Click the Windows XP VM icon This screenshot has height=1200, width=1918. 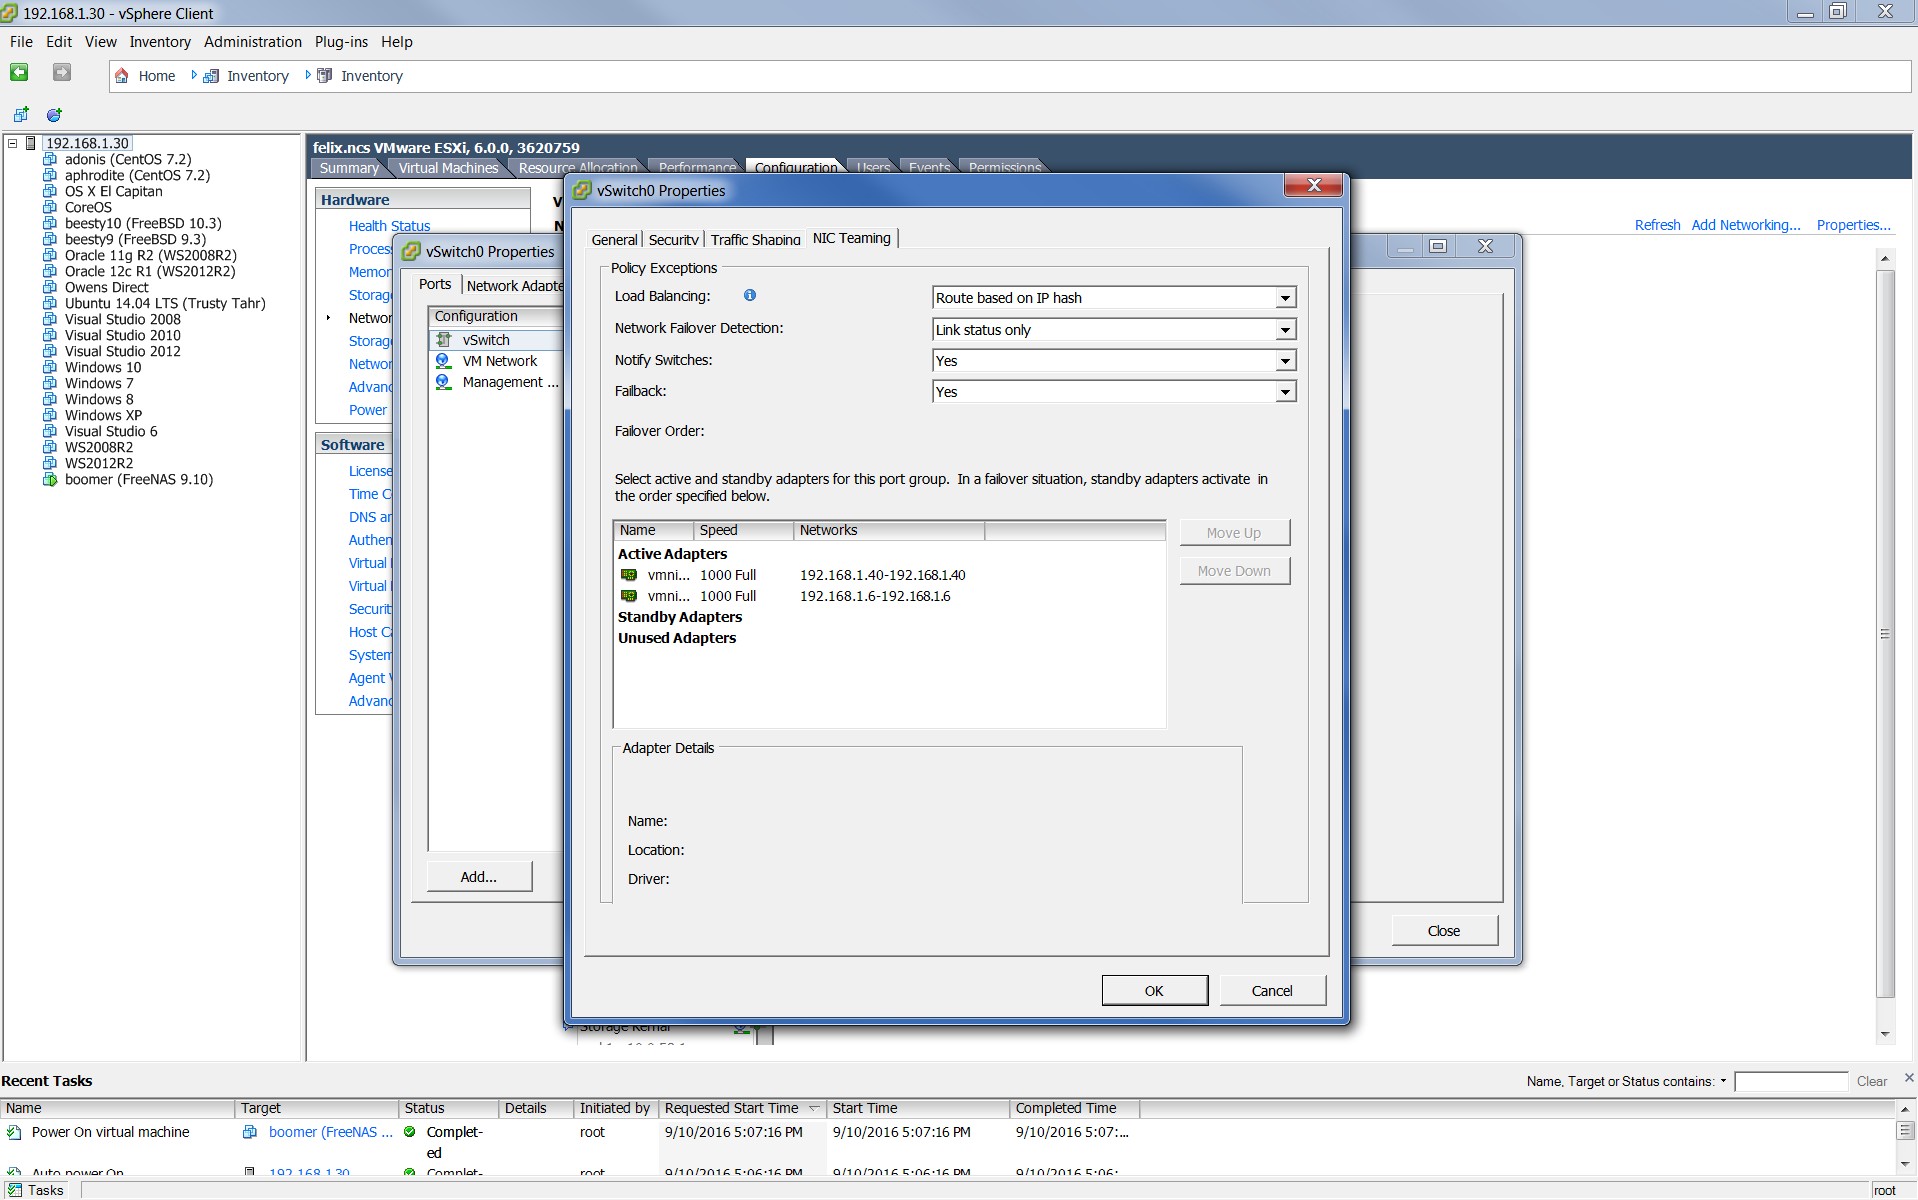click(x=50, y=415)
